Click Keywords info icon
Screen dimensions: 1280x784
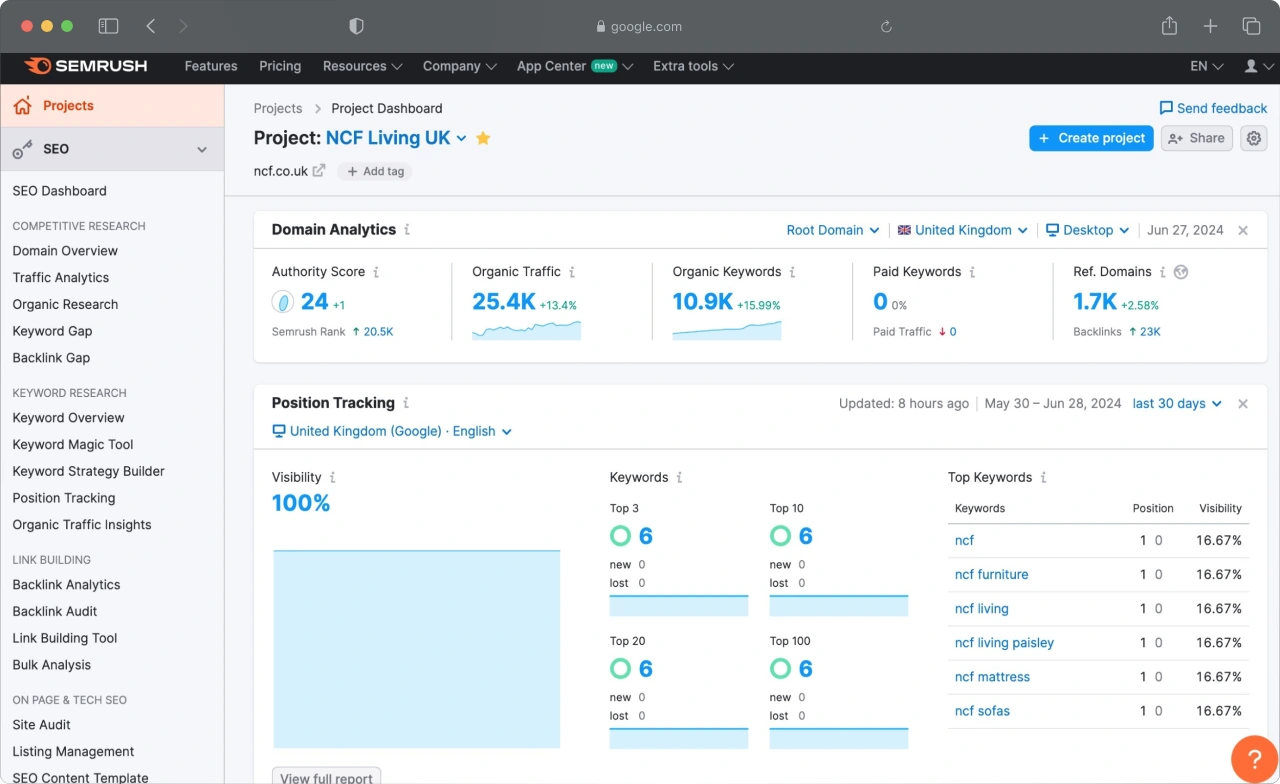point(679,478)
